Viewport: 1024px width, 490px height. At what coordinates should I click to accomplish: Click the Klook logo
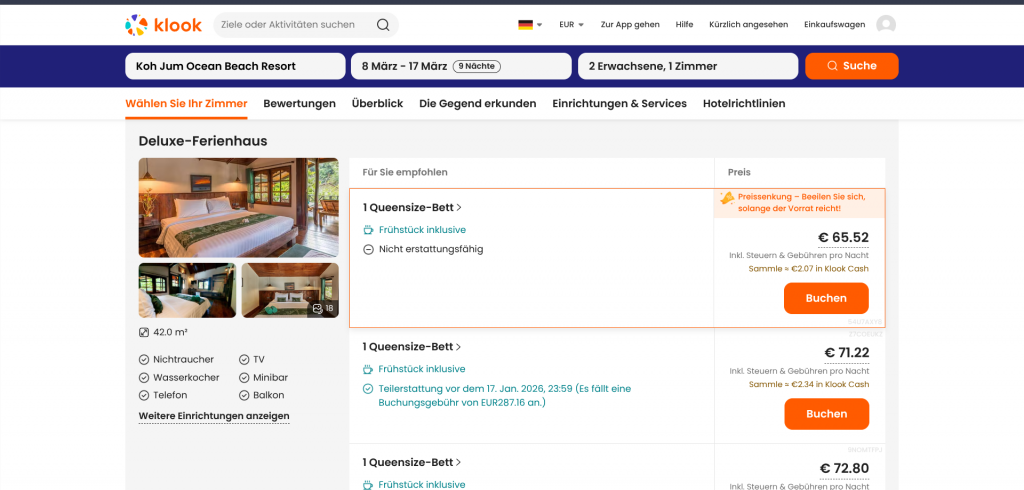pos(163,25)
